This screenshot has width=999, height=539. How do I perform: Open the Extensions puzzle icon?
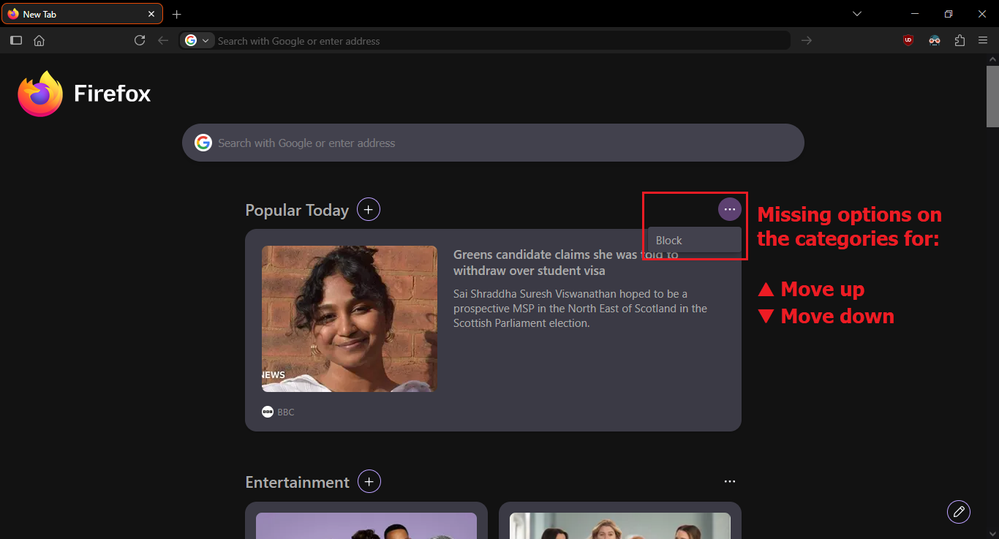click(x=959, y=41)
